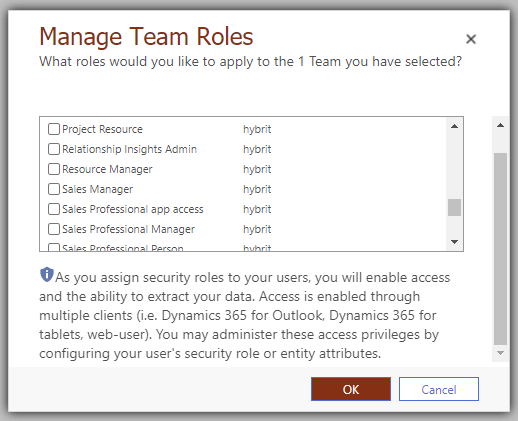518x421 pixels.
Task: Close the dialog with the X icon
Action: (471, 39)
